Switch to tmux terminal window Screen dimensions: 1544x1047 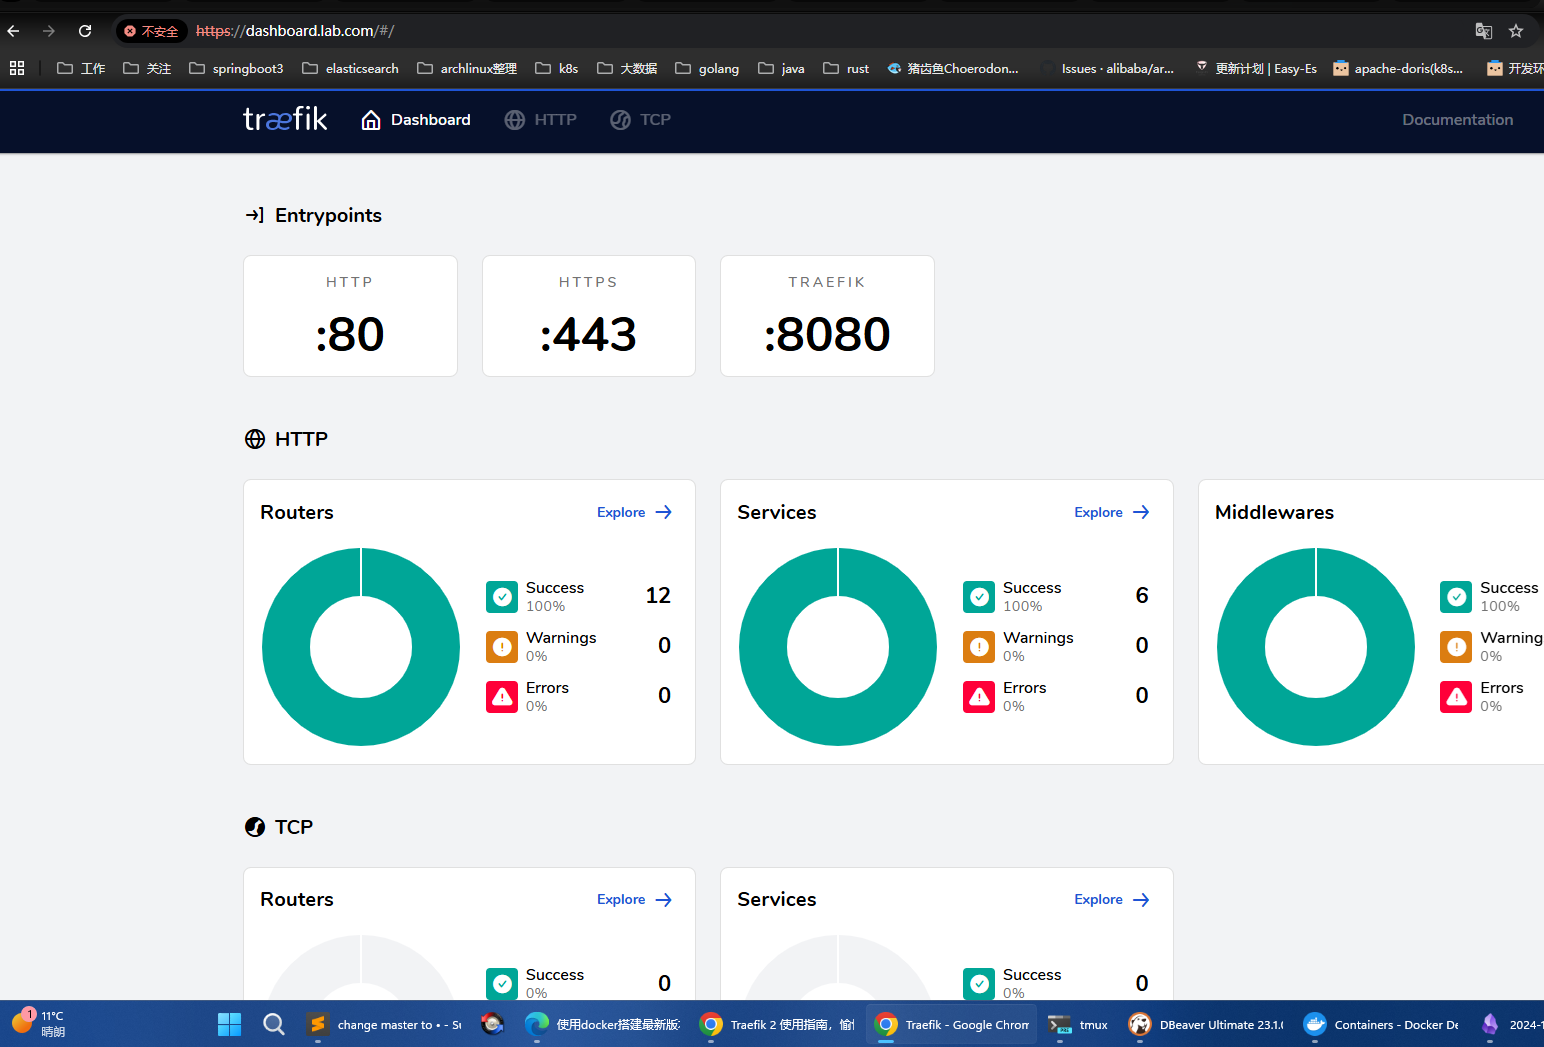(1078, 1024)
